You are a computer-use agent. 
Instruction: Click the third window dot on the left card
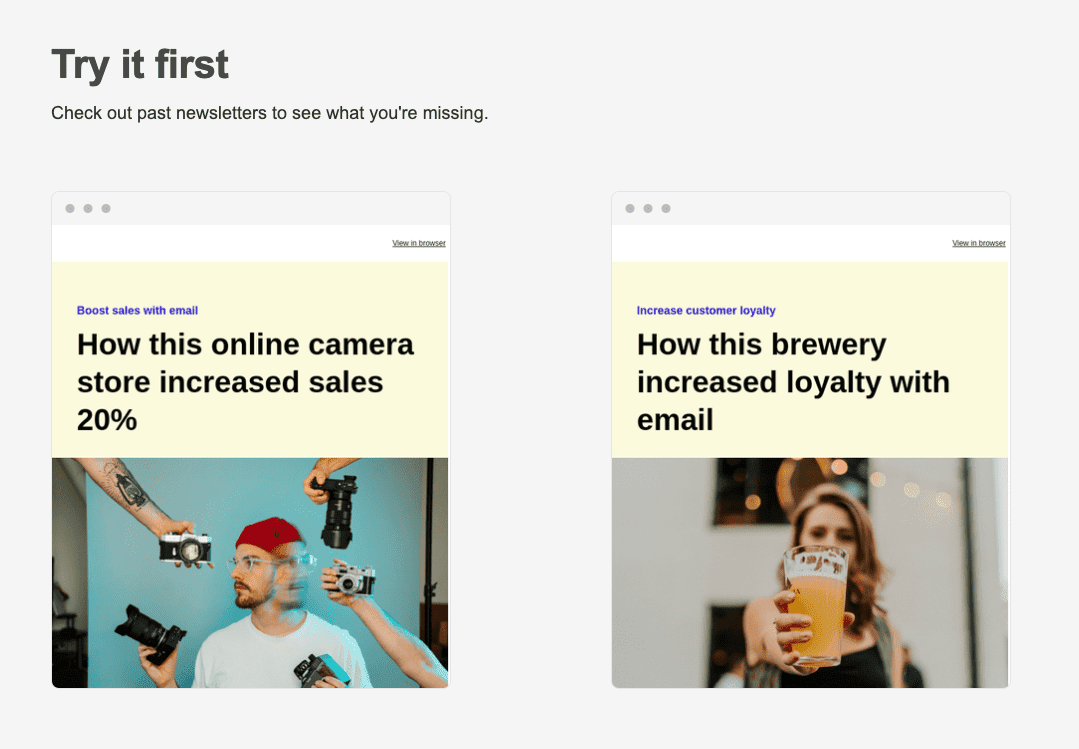coord(107,209)
